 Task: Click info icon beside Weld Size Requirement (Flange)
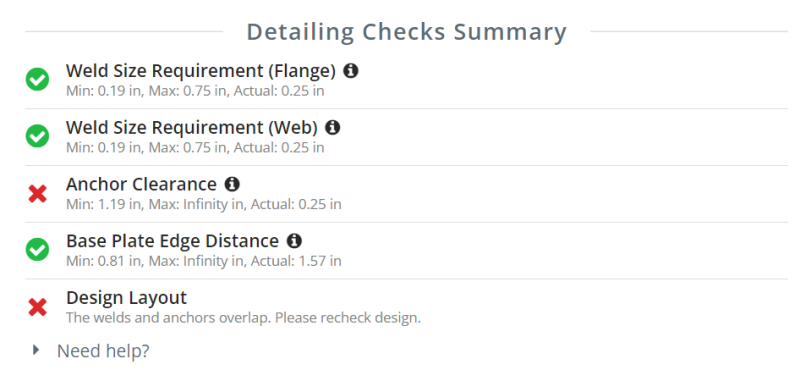pos(351,71)
